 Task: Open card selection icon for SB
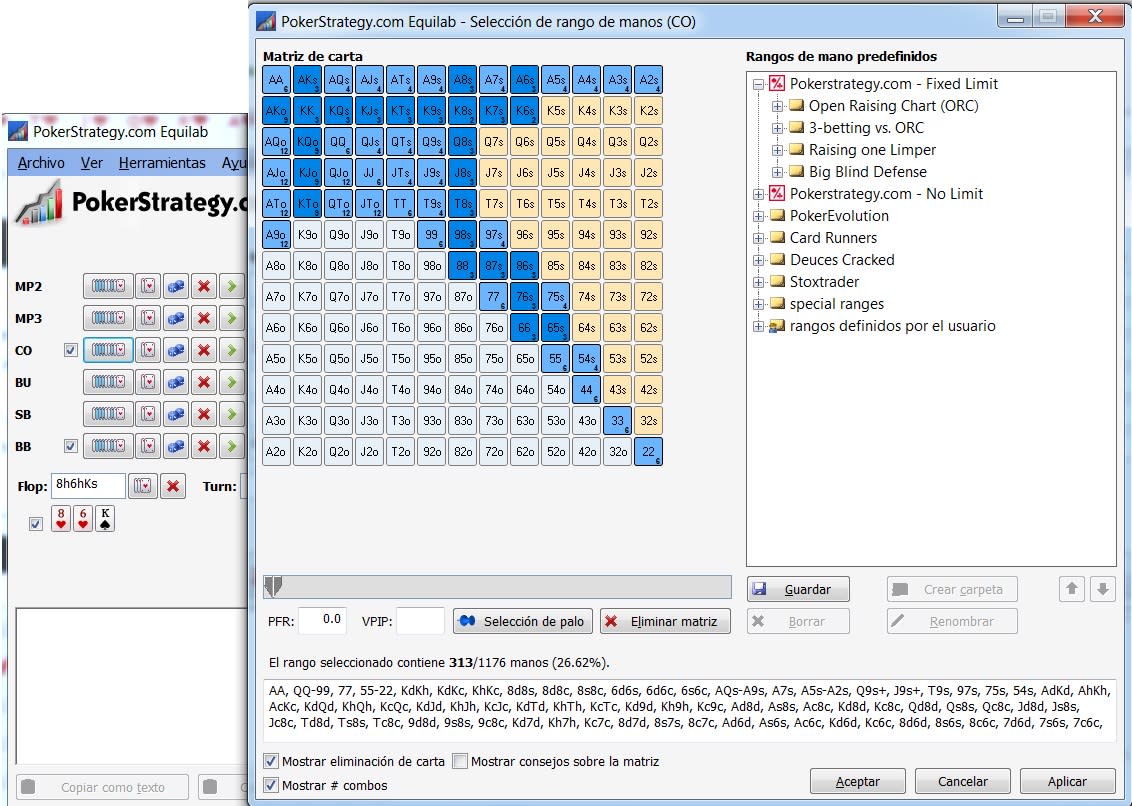[x=148, y=414]
